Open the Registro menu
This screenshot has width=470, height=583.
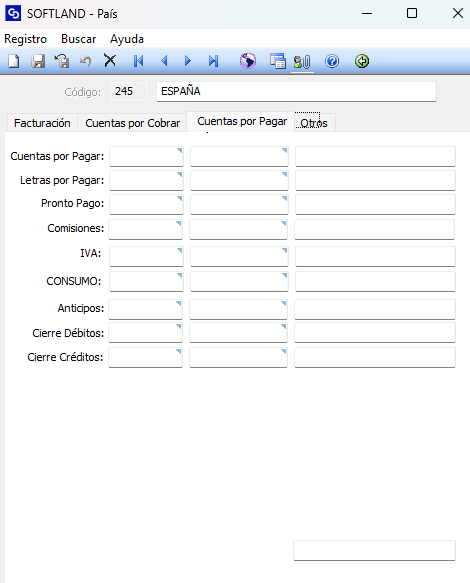[26, 39]
